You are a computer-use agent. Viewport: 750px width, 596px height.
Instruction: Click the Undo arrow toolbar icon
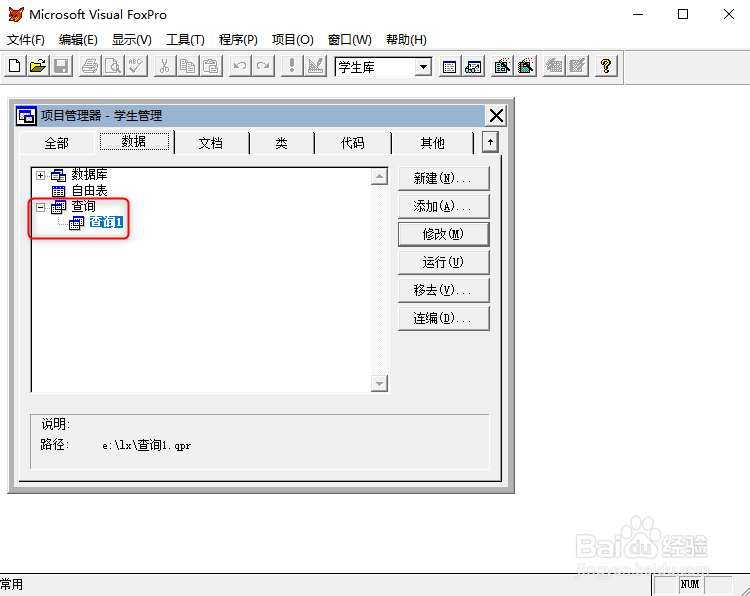click(240, 66)
